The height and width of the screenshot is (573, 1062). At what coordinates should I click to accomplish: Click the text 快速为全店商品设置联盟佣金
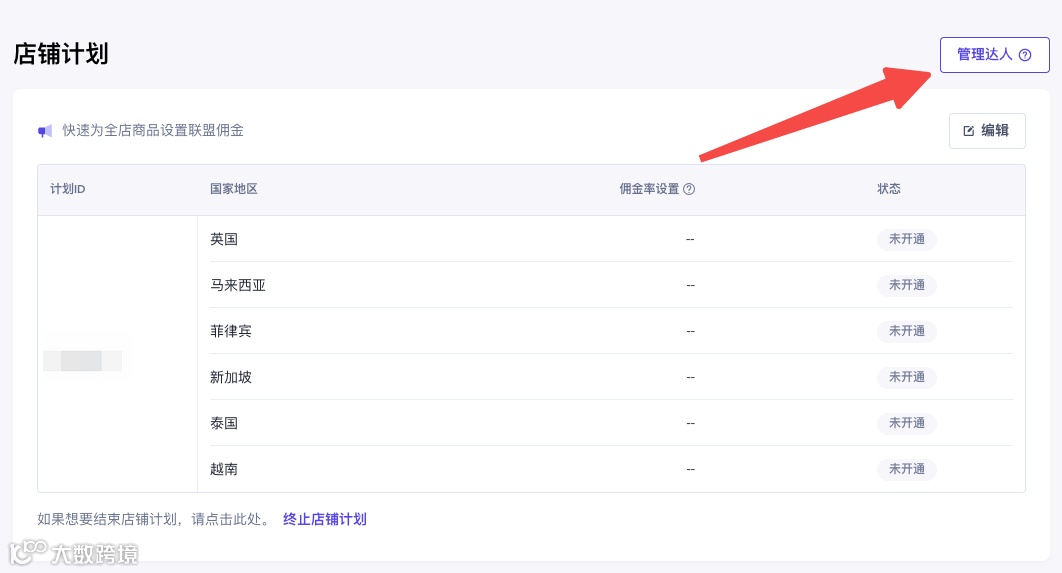[153, 131]
